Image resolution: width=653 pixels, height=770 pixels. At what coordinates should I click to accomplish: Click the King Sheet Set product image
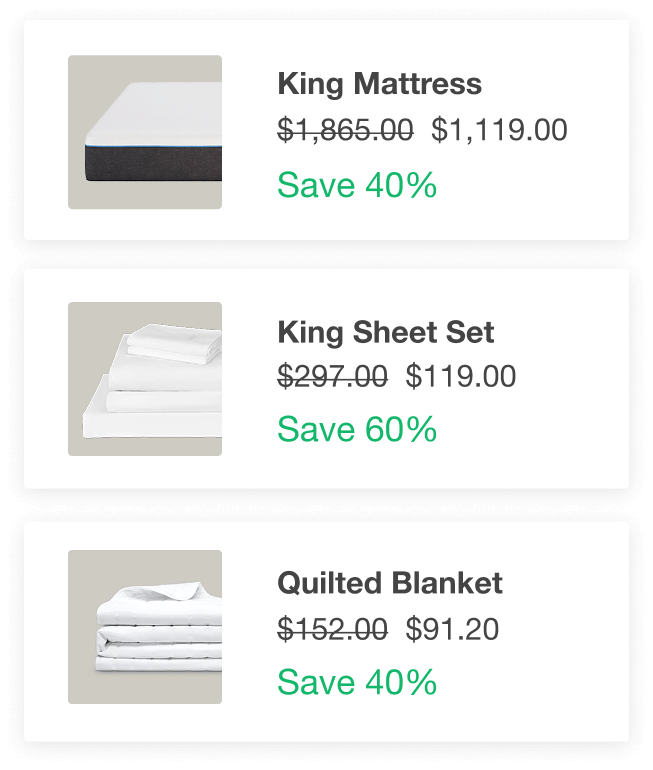click(145, 379)
